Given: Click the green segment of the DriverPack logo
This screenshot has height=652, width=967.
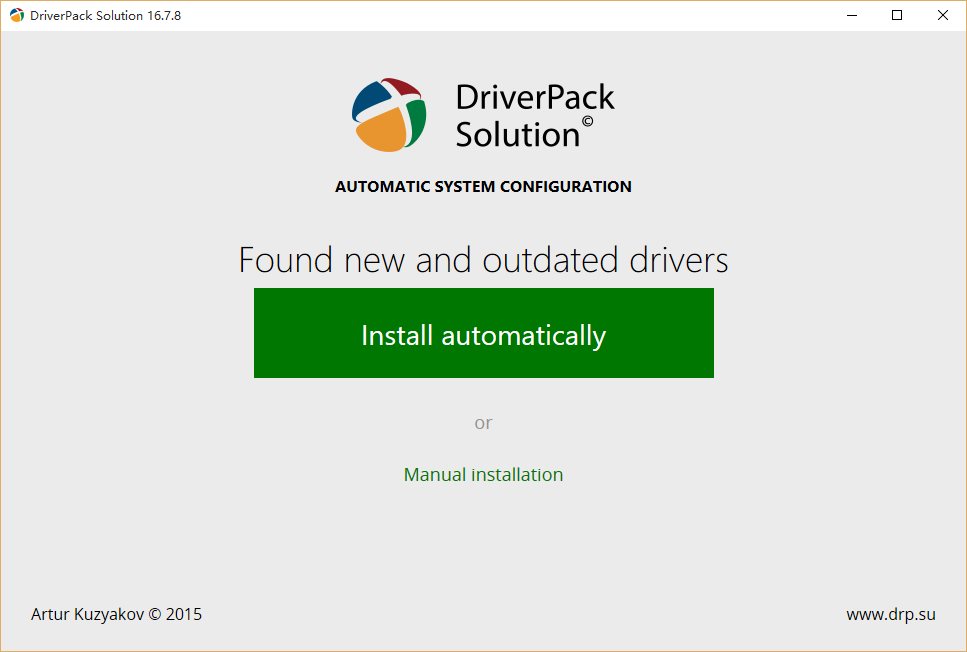Looking at the screenshot, I should (x=415, y=120).
